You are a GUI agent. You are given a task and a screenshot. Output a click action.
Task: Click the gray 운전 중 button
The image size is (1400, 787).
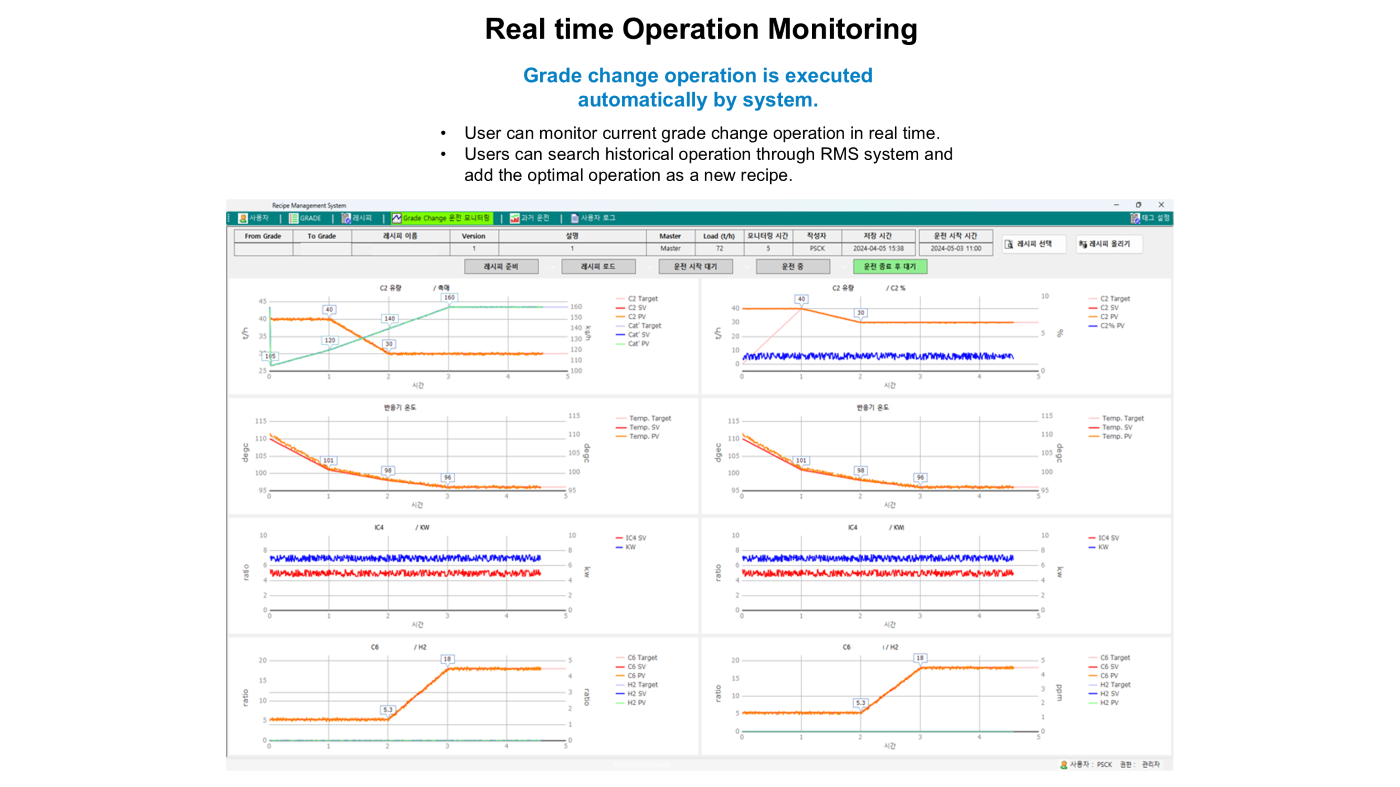[792, 267]
